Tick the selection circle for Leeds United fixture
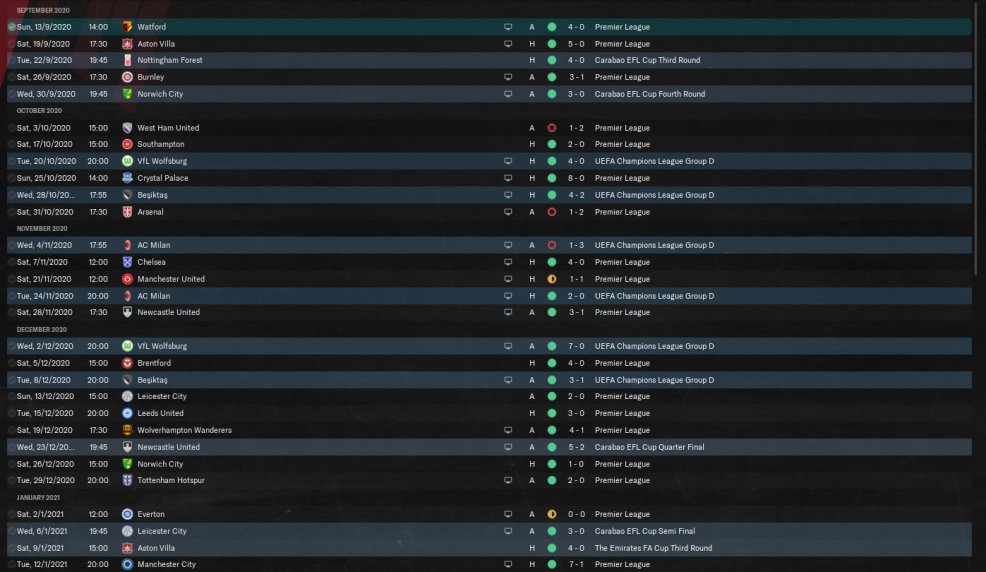Viewport: 986px width, 572px height. [11, 413]
